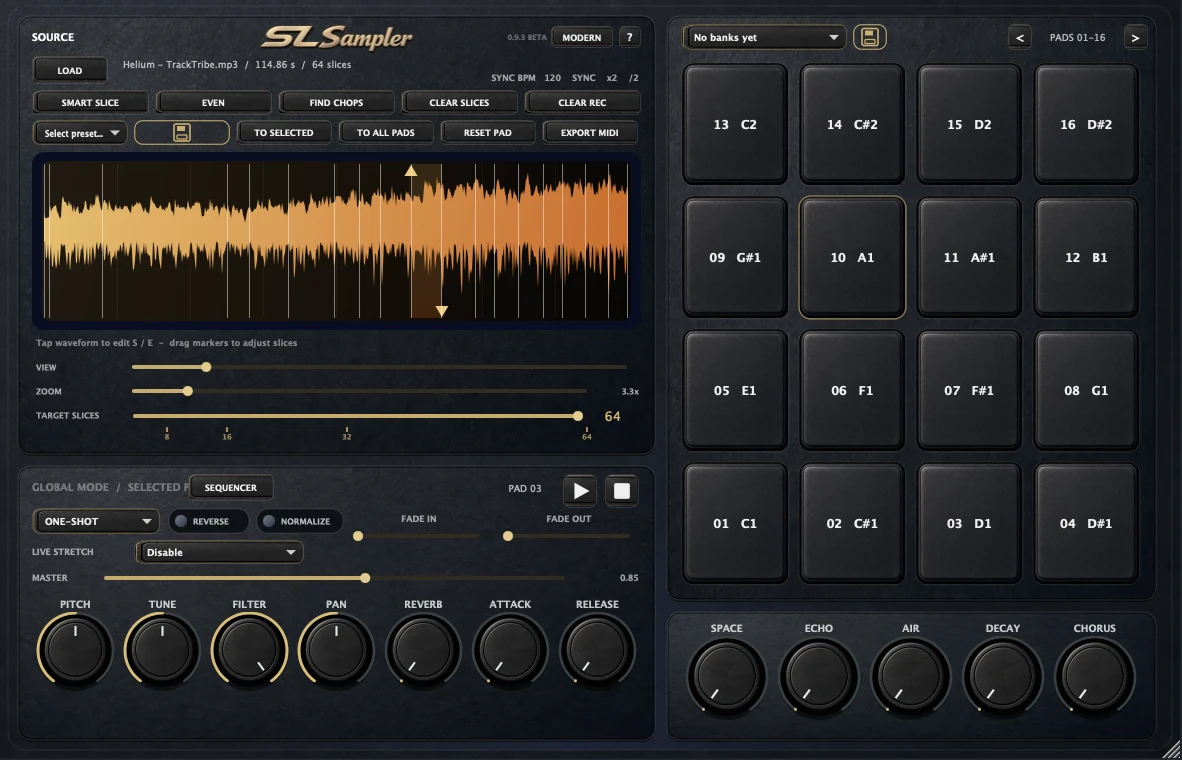Click the TUNE knob
Image resolution: width=1182 pixels, height=760 pixels.
click(162, 649)
